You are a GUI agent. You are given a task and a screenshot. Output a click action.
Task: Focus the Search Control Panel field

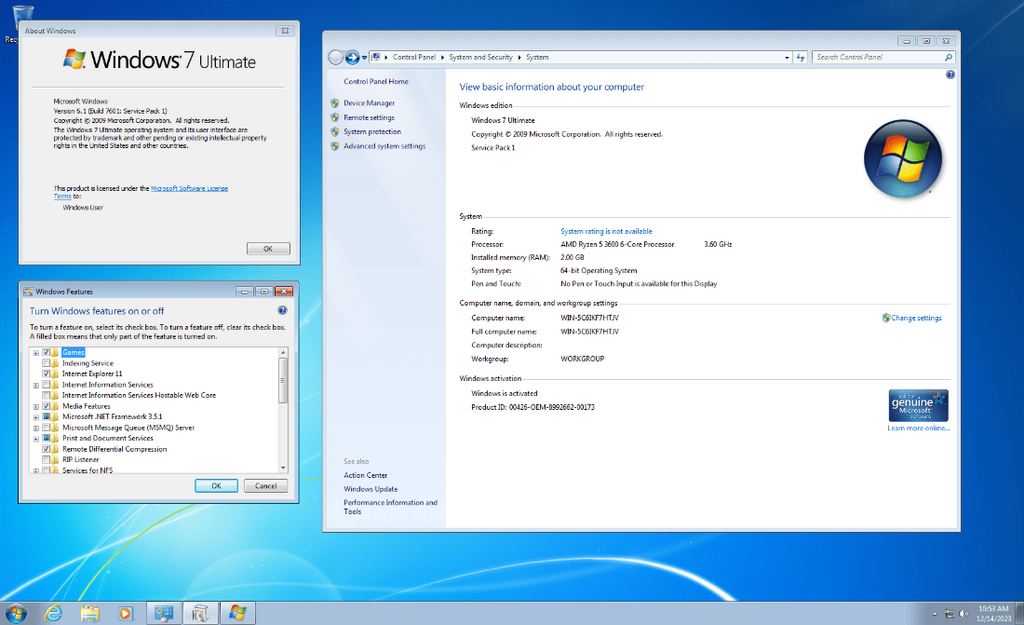(x=878, y=57)
